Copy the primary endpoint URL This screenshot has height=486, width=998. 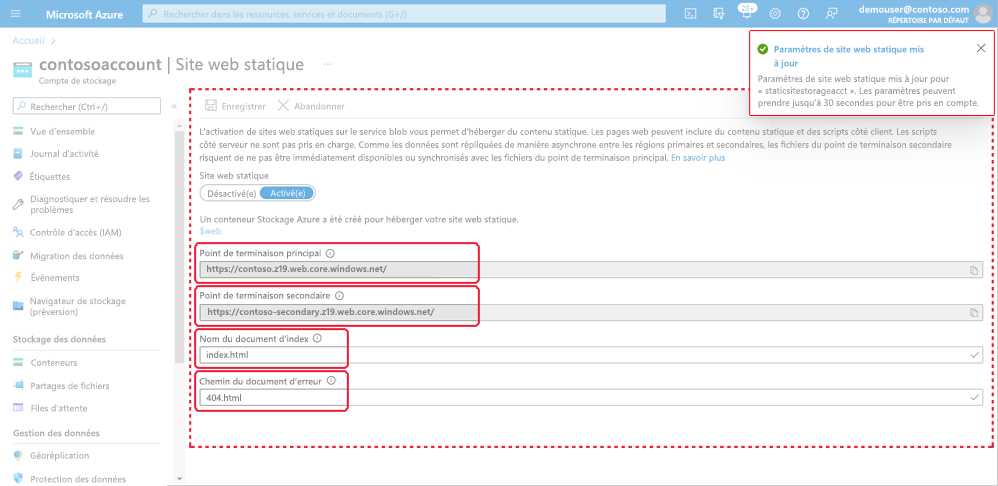tap(973, 270)
